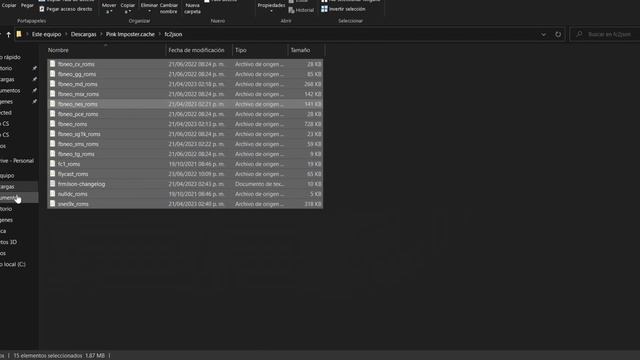640x360 pixels.
Task: Click the file icon of fbneo_roms
Action: pos(52,124)
